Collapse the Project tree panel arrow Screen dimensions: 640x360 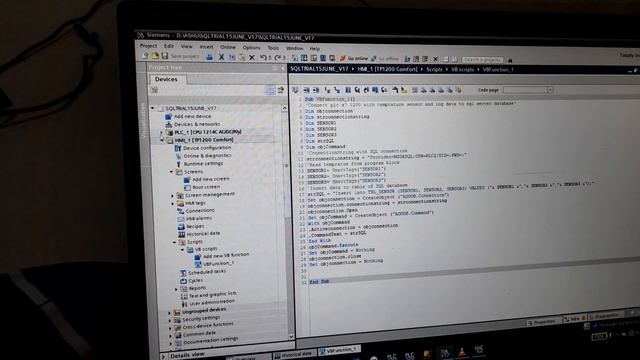[x=282, y=69]
